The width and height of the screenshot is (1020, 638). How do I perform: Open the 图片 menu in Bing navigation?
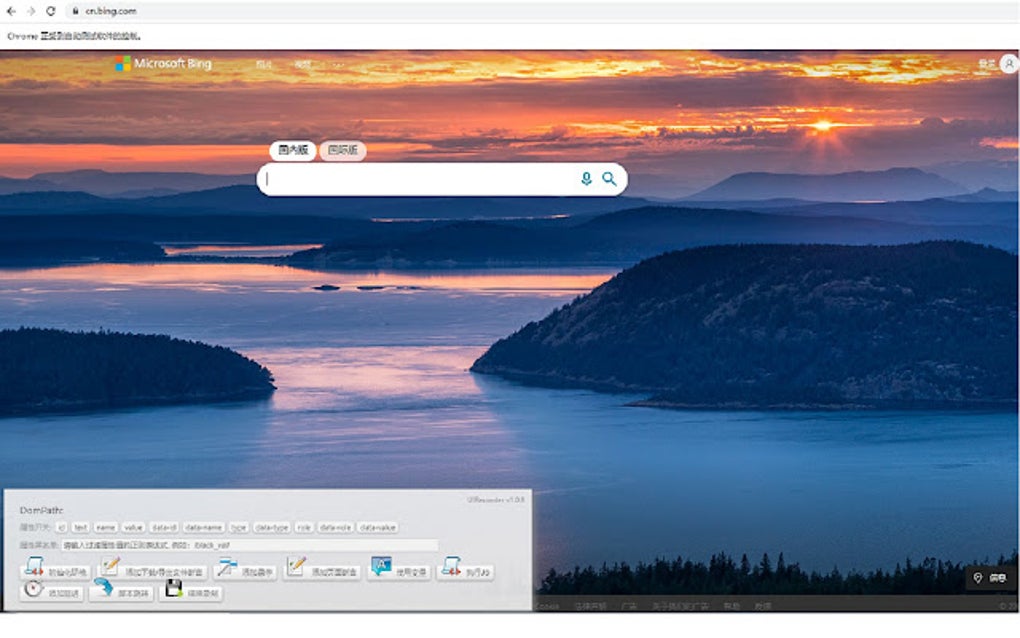(x=265, y=63)
